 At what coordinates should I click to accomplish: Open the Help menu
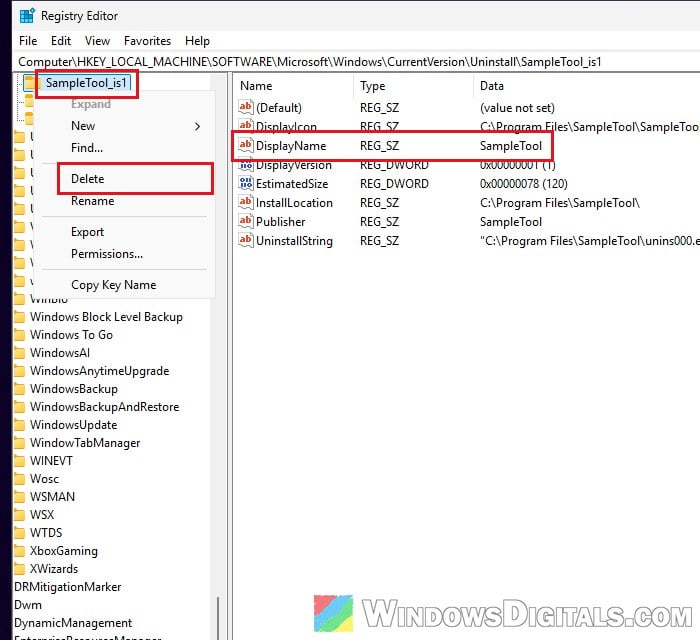tap(197, 41)
